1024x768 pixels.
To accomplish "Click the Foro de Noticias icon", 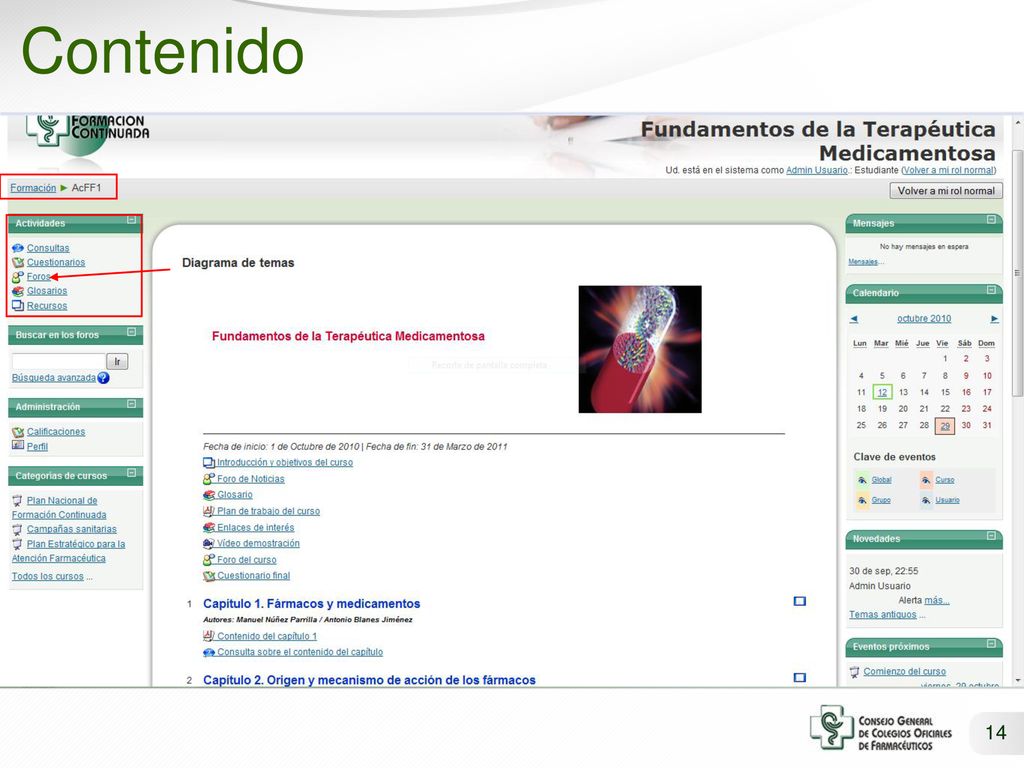I will [209, 479].
